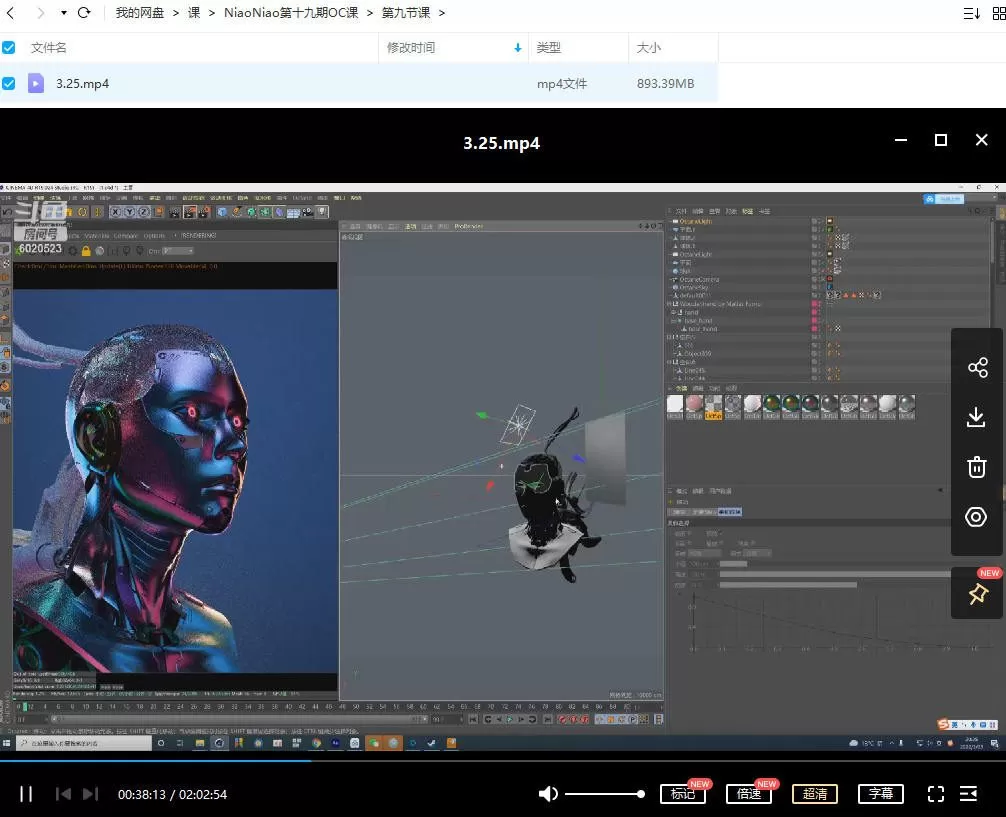Skip to the next video
This screenshot has height=817, width=1006.
tap(90, 794)
